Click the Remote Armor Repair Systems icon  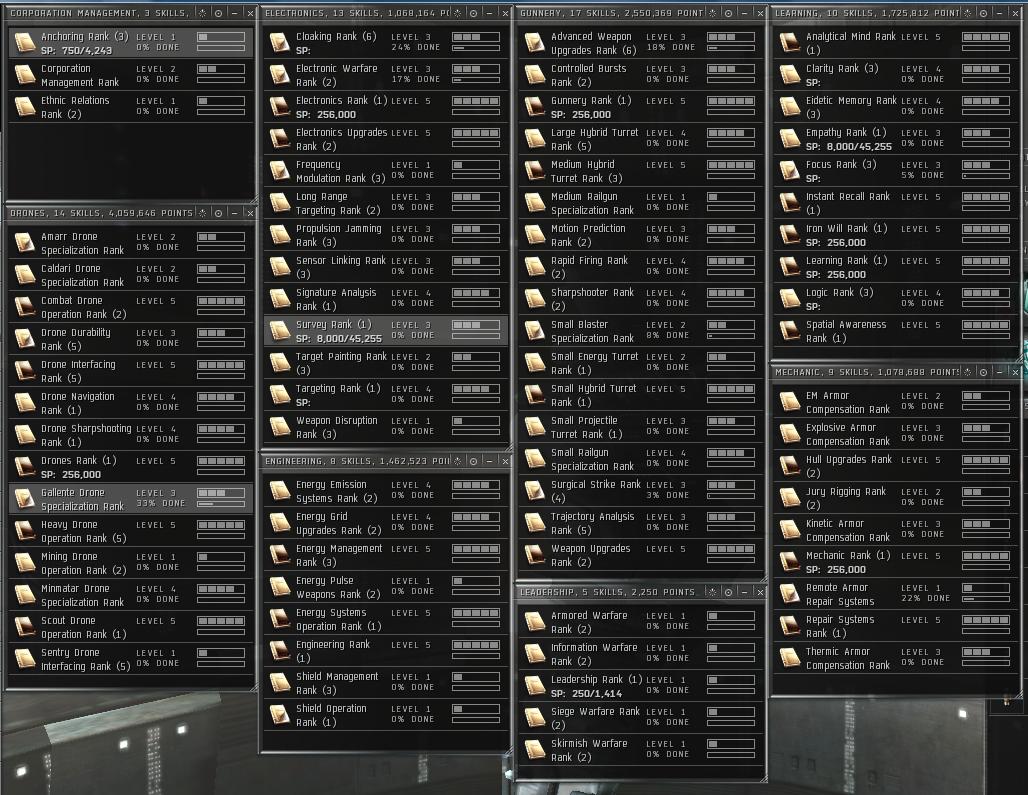[790, 594]
